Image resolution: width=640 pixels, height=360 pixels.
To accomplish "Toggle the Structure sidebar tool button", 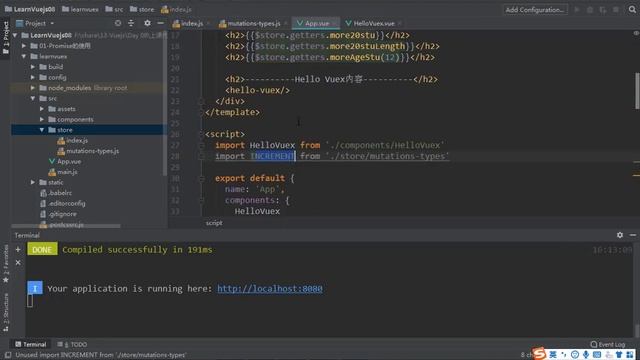I will [x=6, y=312].
